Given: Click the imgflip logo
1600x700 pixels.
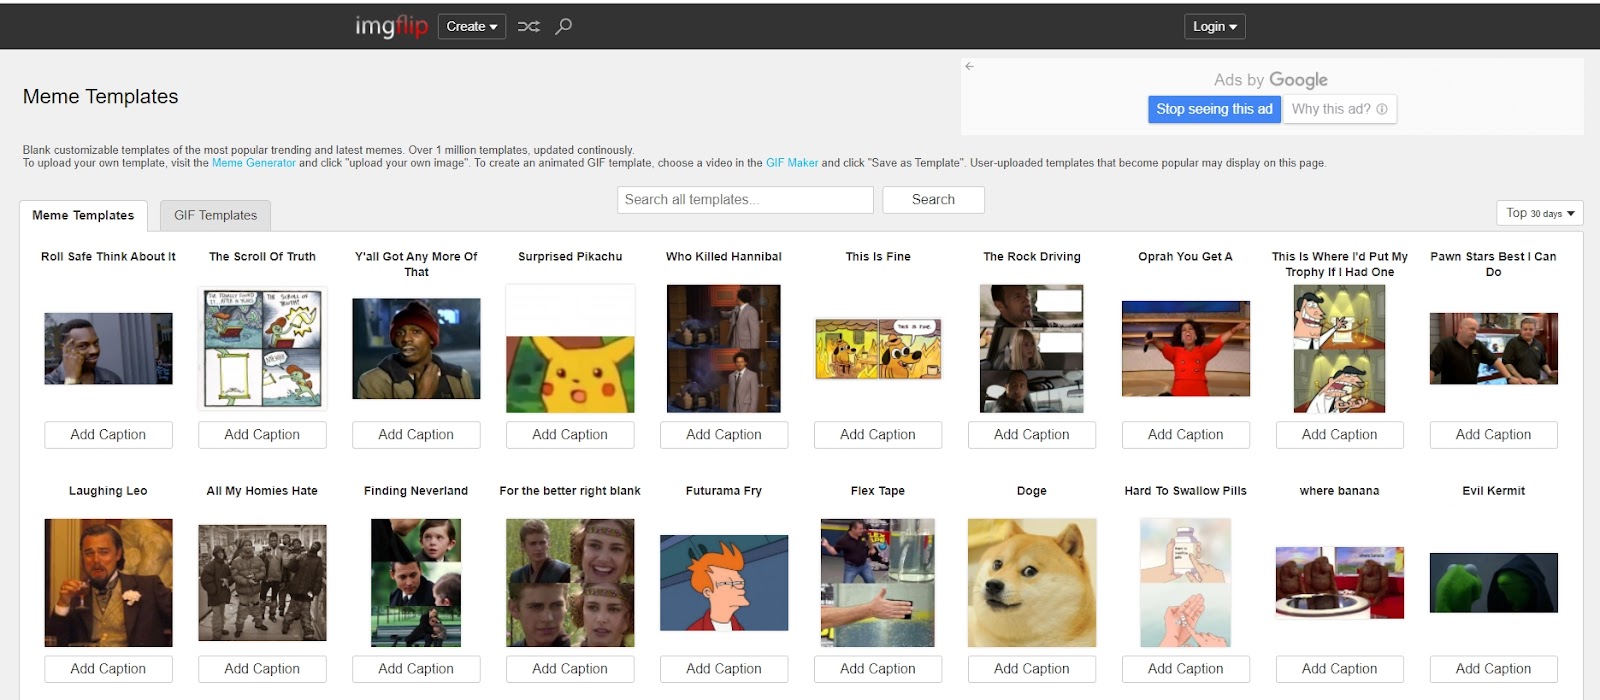Looking at the screenshot, I should click(x=391, y=26).
